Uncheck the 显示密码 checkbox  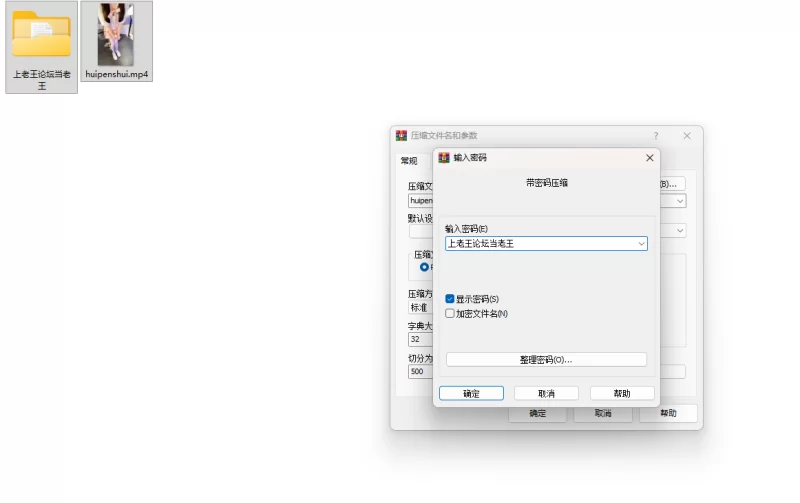click(450, 299)
